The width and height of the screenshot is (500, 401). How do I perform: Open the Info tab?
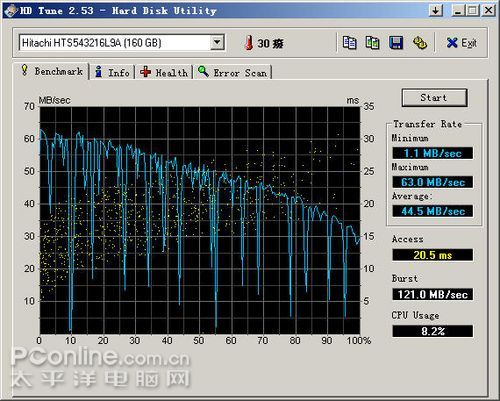[x=112, y=72]
